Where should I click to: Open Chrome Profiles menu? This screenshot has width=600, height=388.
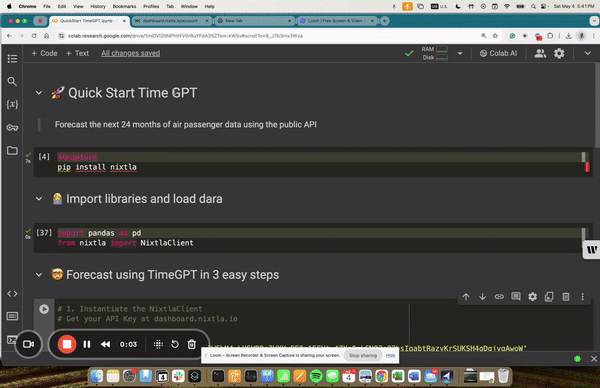(151, 6)
